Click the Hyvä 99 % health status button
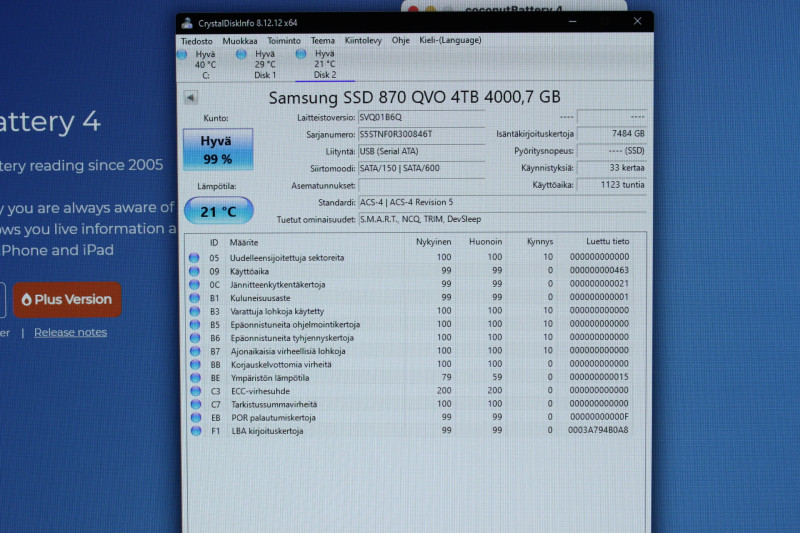 click(218, 149)
